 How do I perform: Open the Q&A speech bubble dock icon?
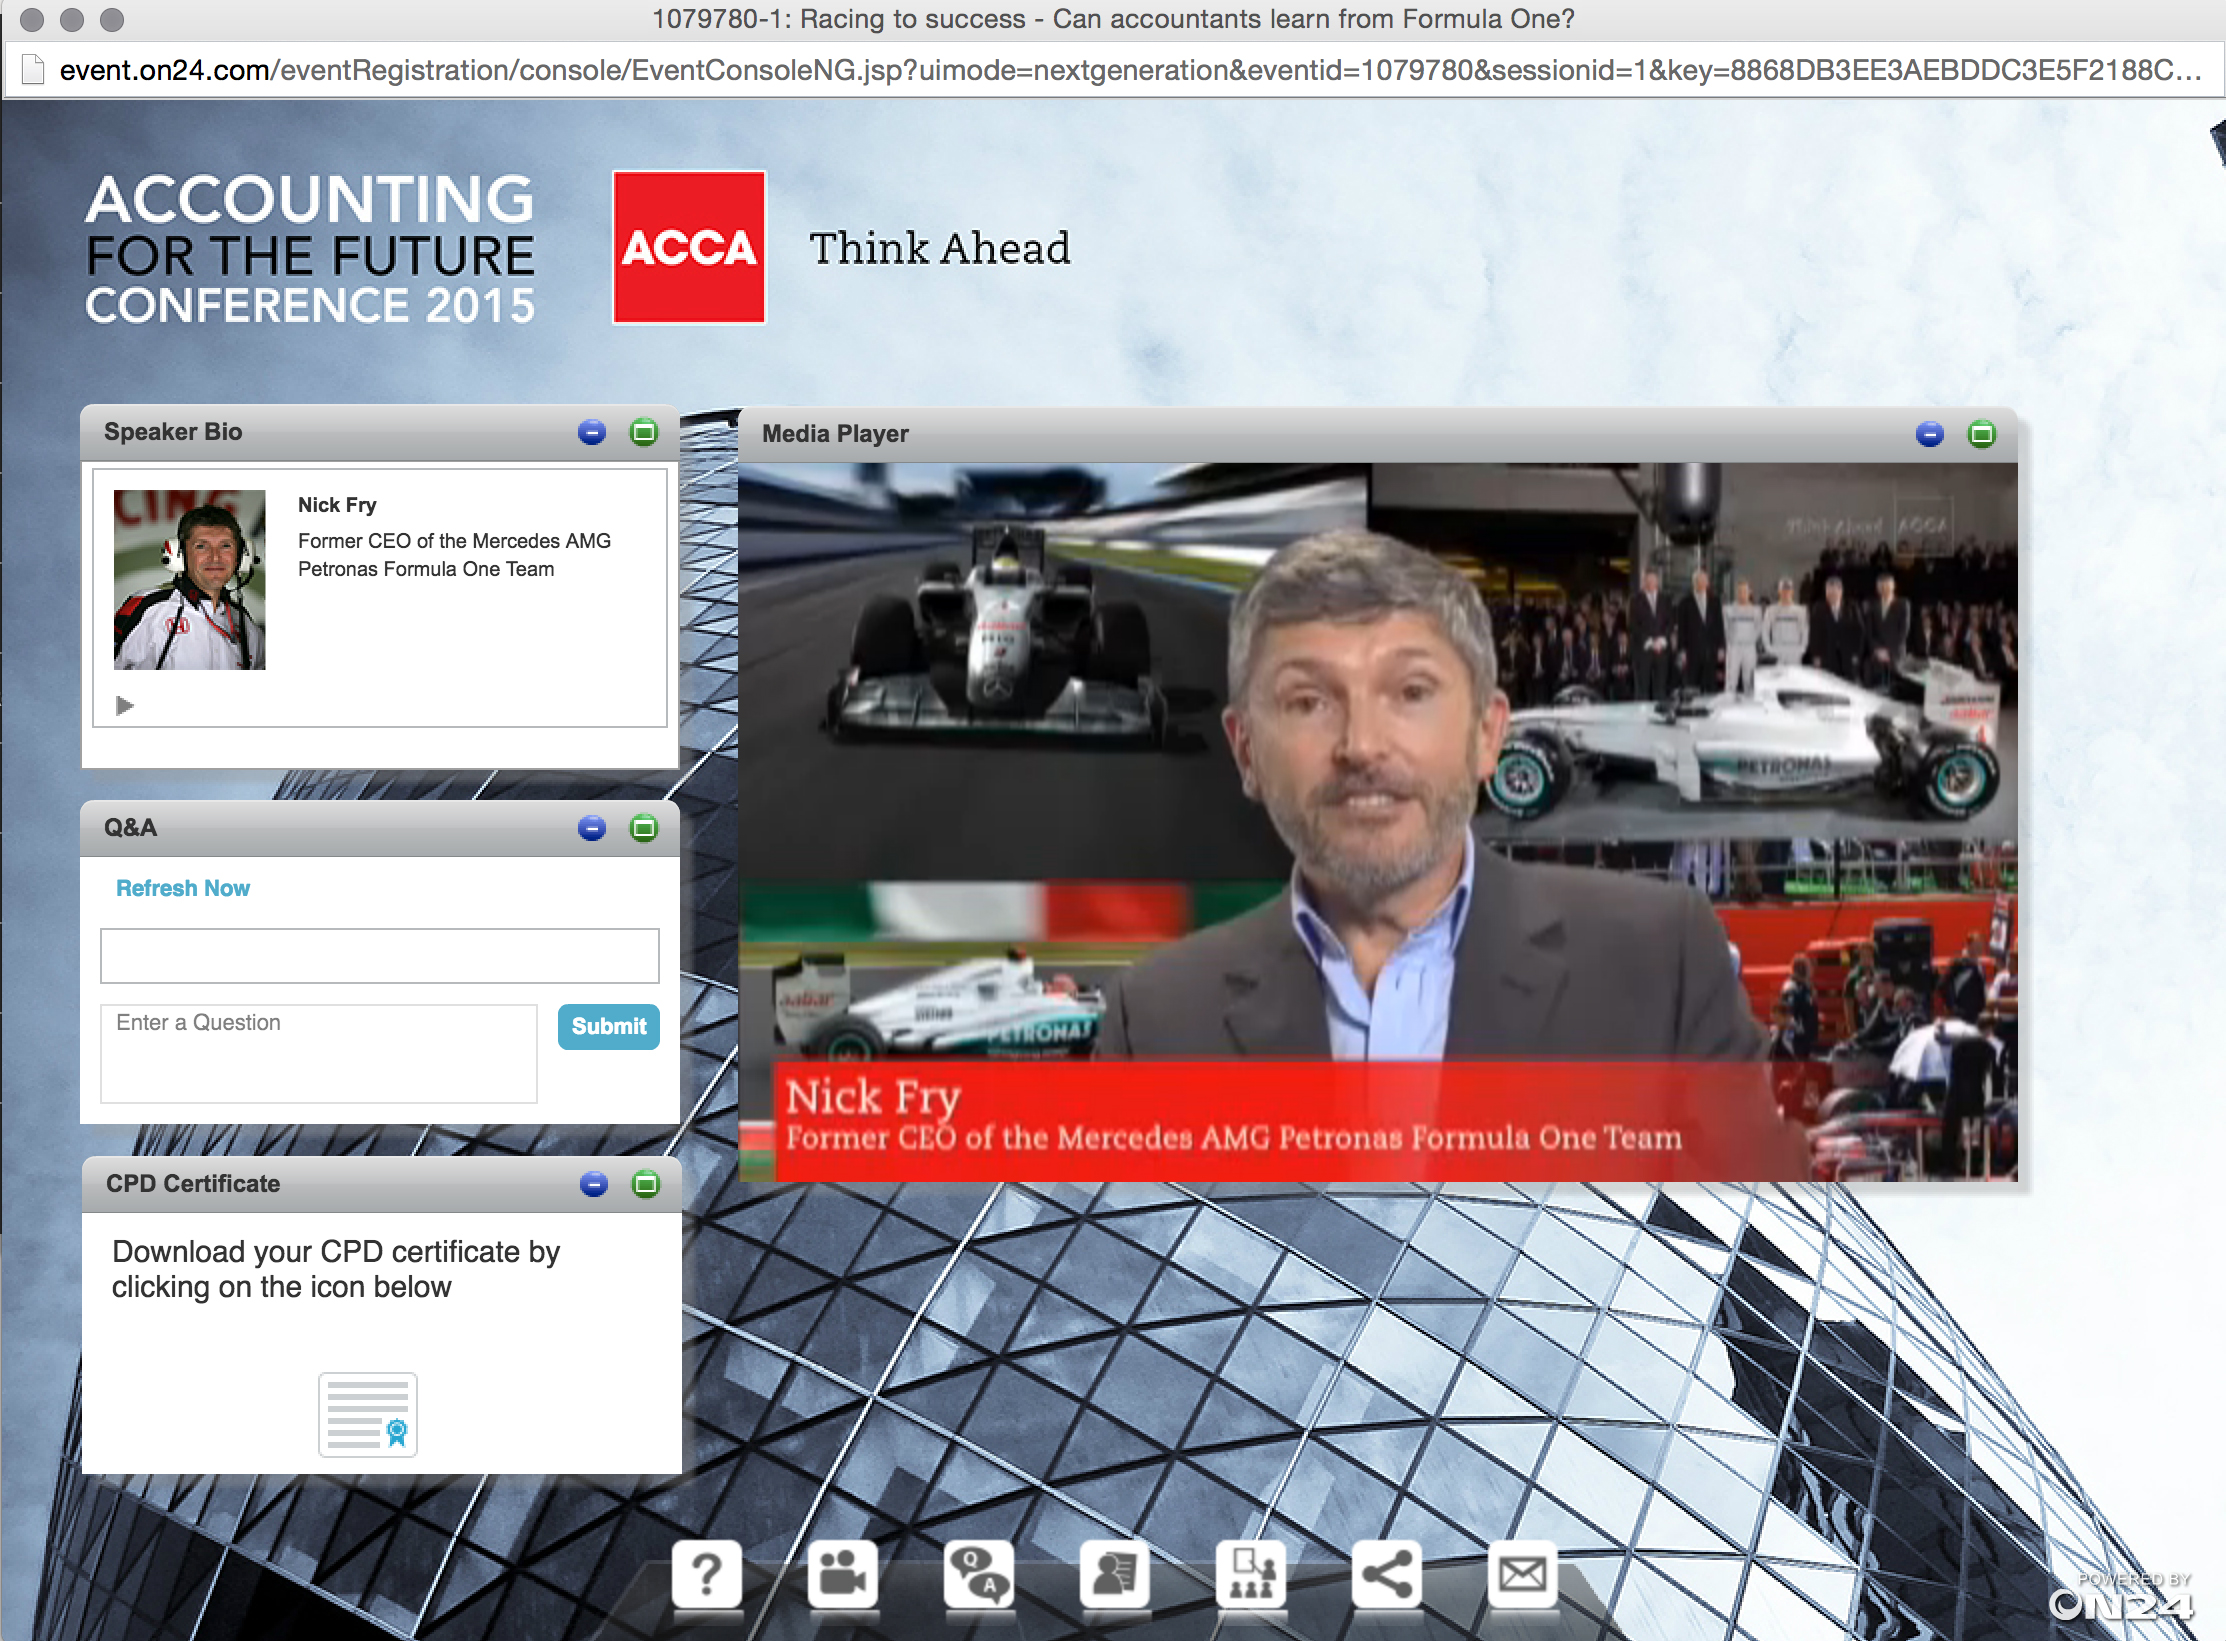tap(979, 1575)
